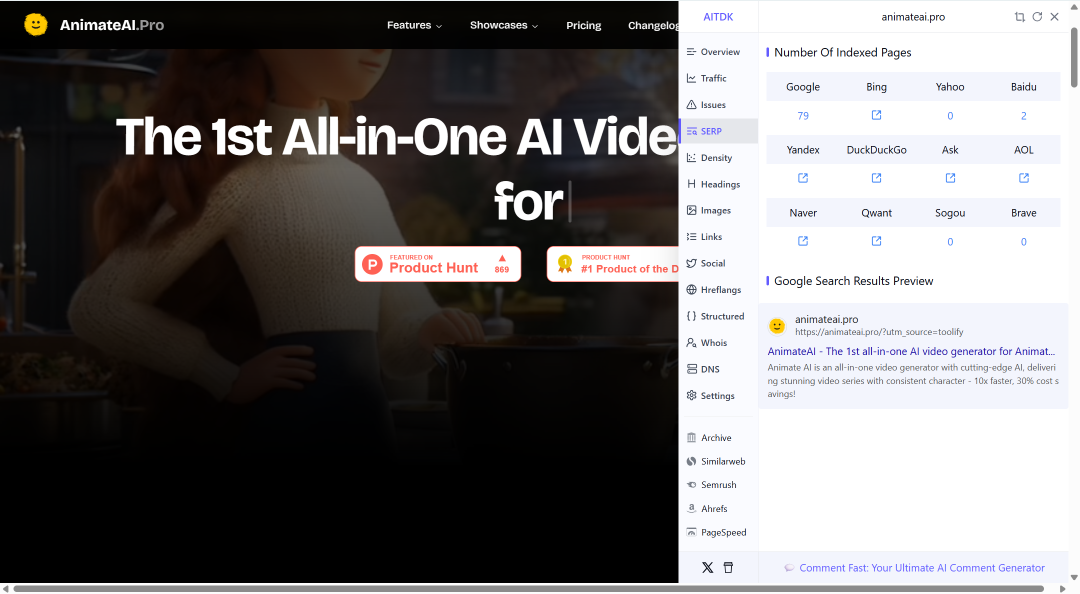Click the Baidu indexed count 2
This screenshot has height=594, width=1080.
(1024, 116)
